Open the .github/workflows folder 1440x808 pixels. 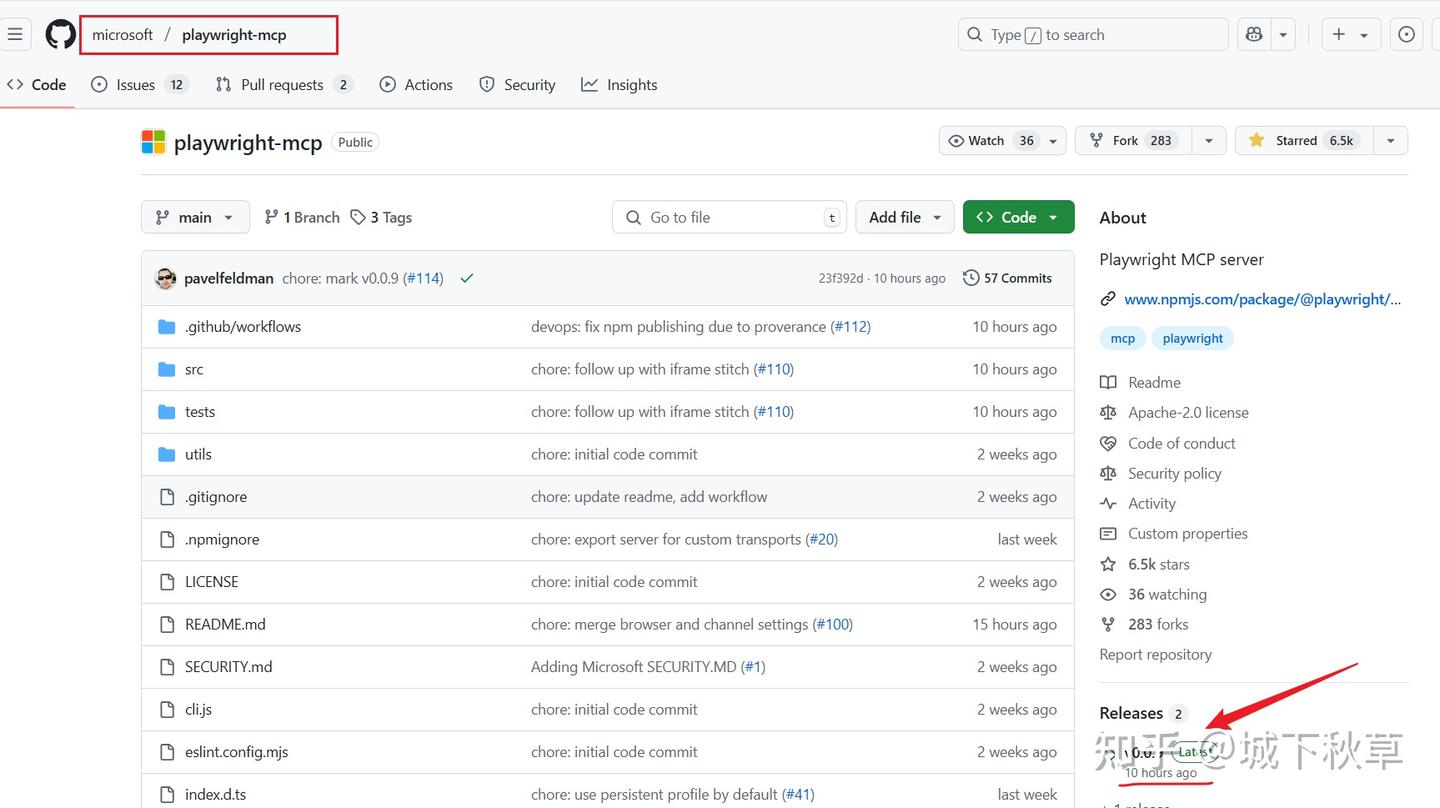point(243,327)
